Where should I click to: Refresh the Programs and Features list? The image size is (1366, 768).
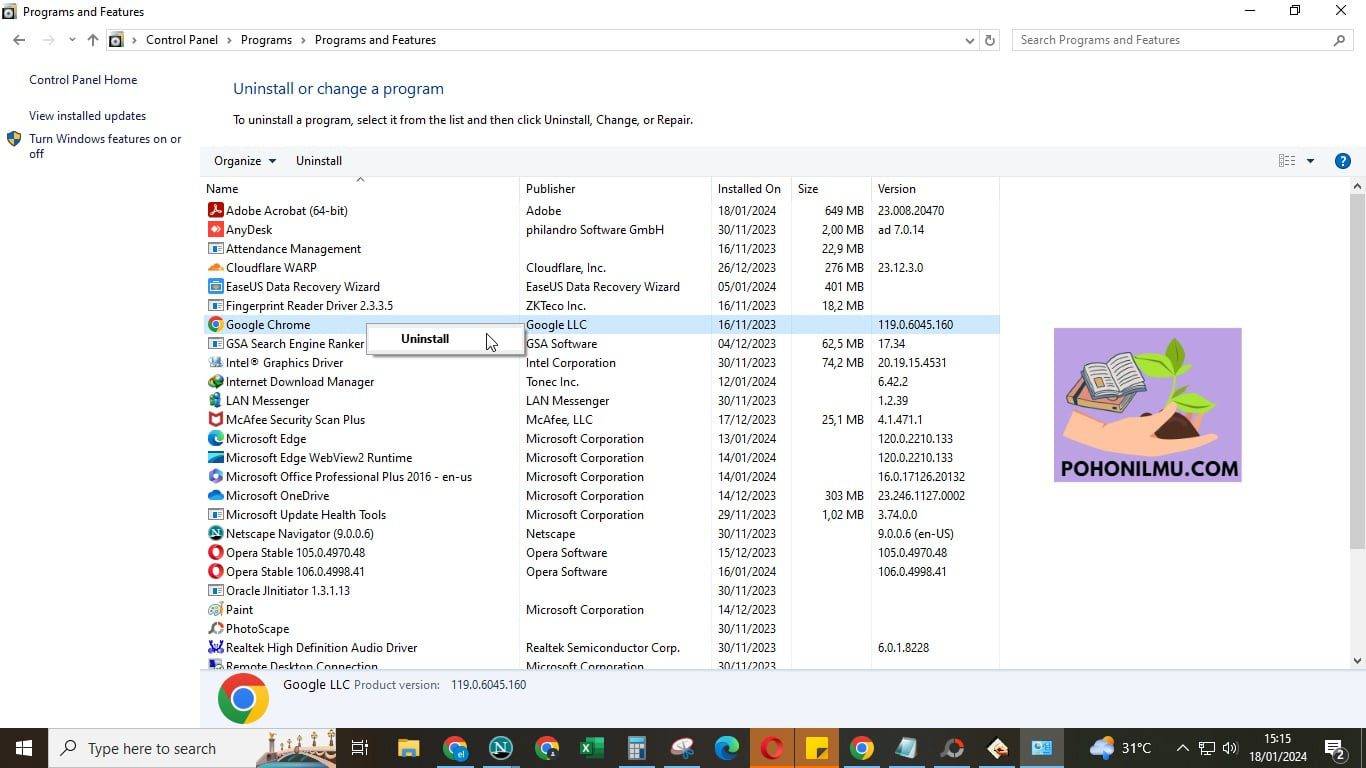[x=990, y=40]
